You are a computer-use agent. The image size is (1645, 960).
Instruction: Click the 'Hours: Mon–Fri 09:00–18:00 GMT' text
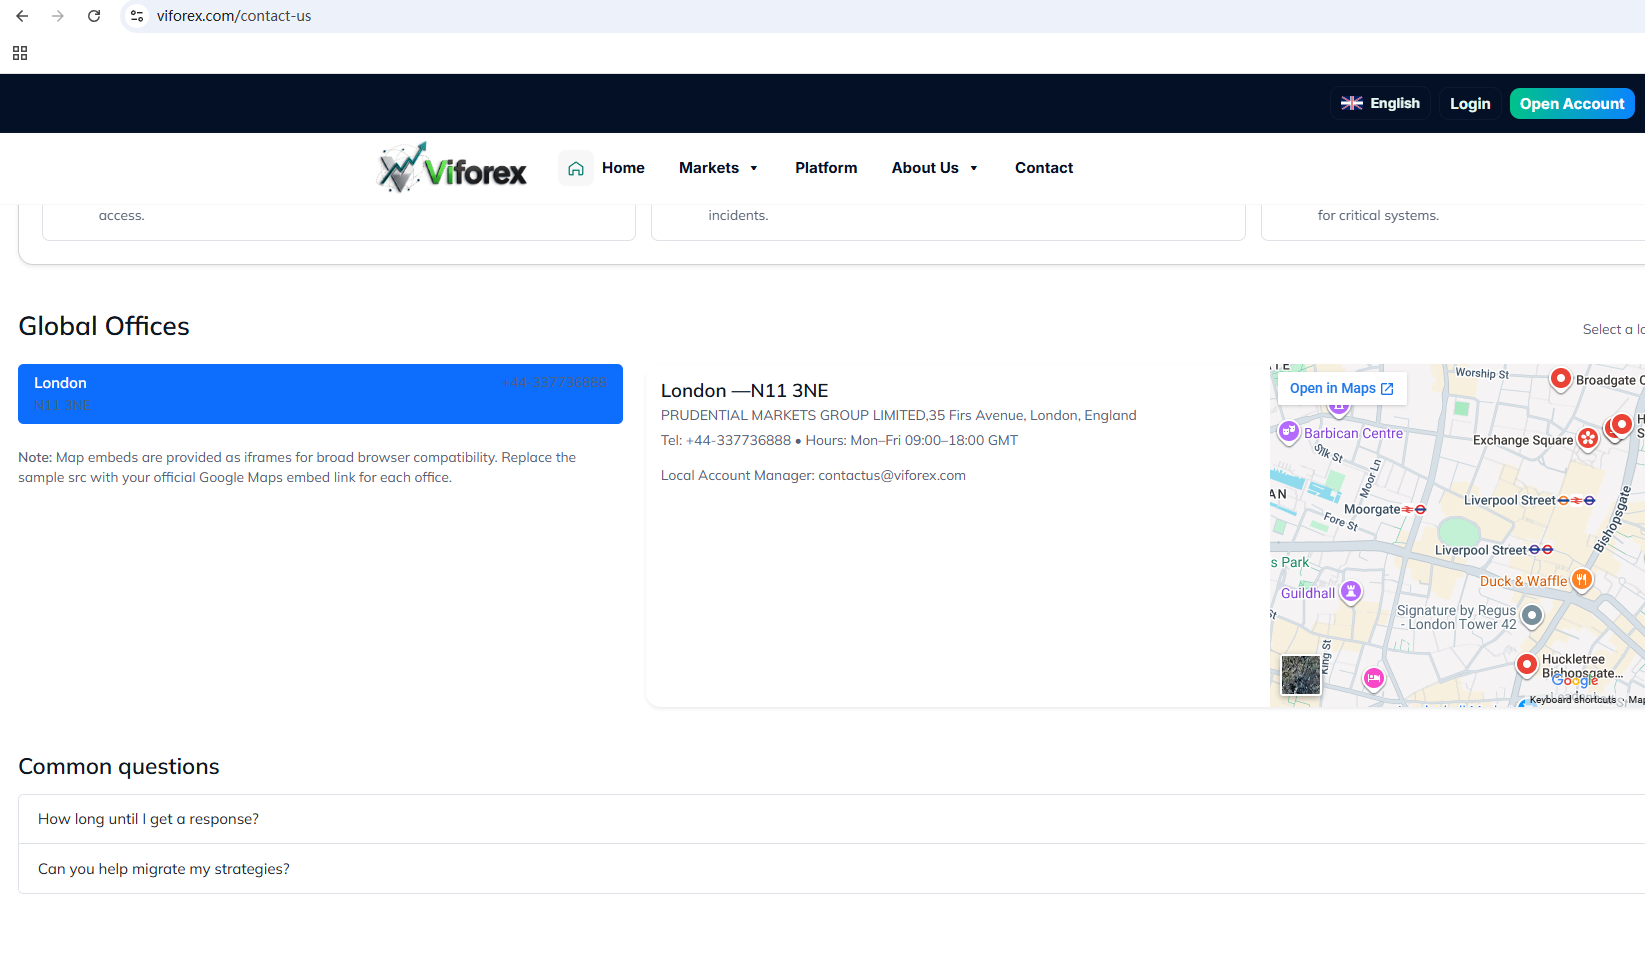click(x=912, y=440)
